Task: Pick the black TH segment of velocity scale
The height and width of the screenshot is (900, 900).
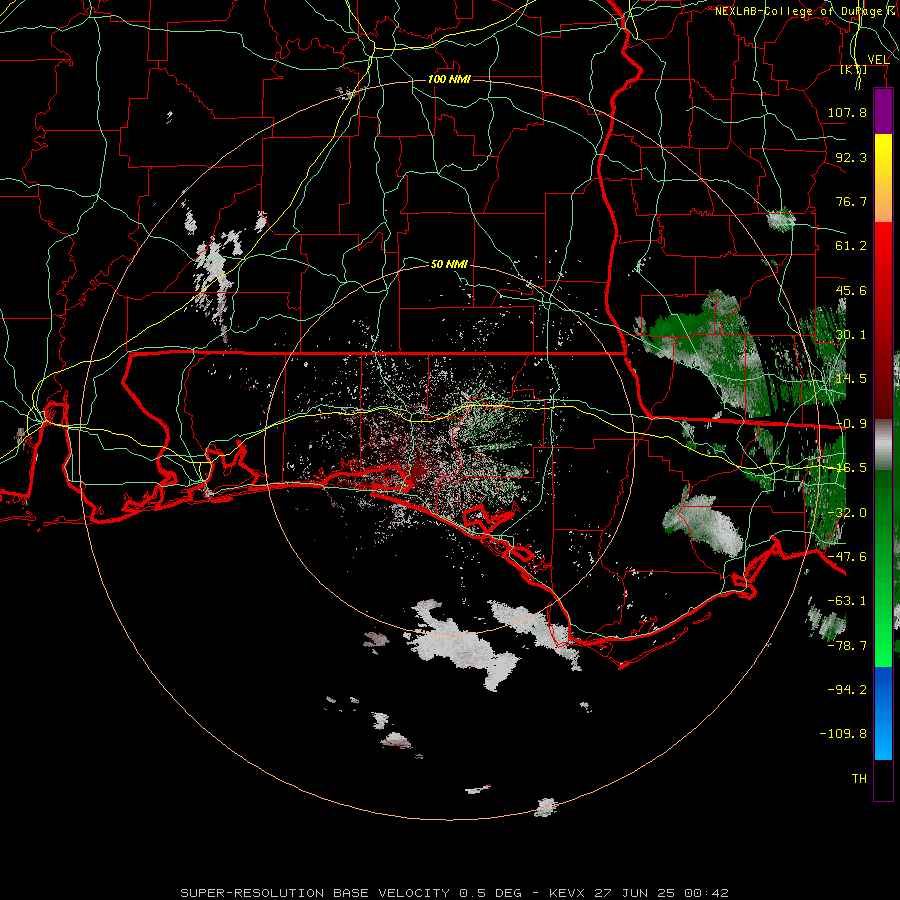Action: (883, 779)
